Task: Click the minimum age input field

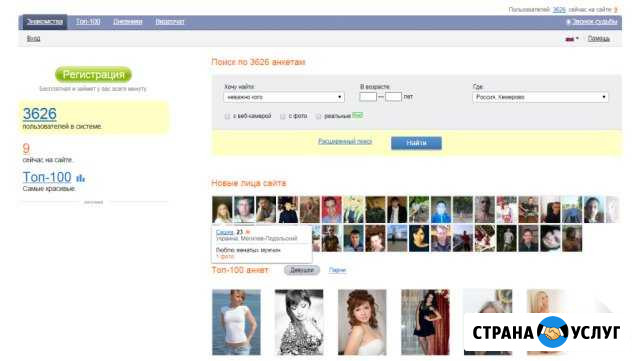Action: (x=368, y=97)
